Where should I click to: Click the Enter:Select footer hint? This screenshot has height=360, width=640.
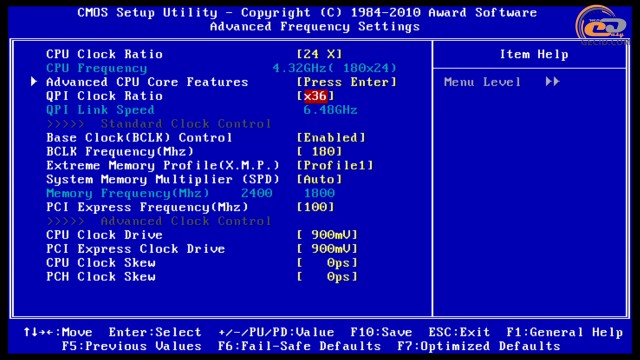tap(155, 332)
